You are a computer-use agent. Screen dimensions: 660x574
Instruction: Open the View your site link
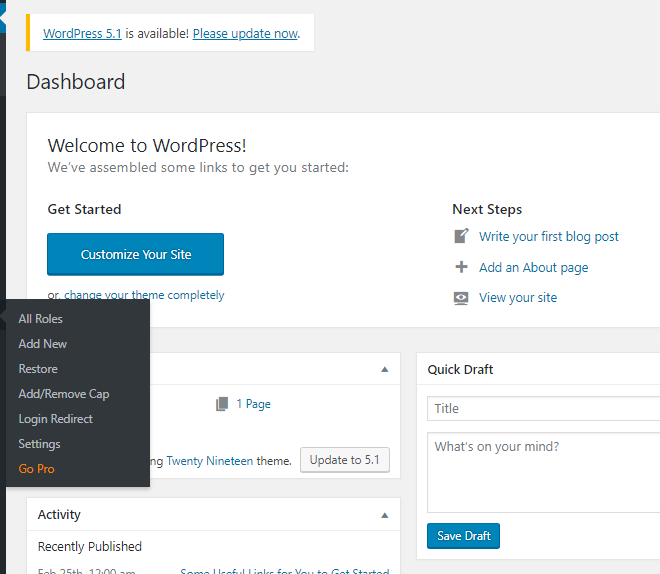518,298
